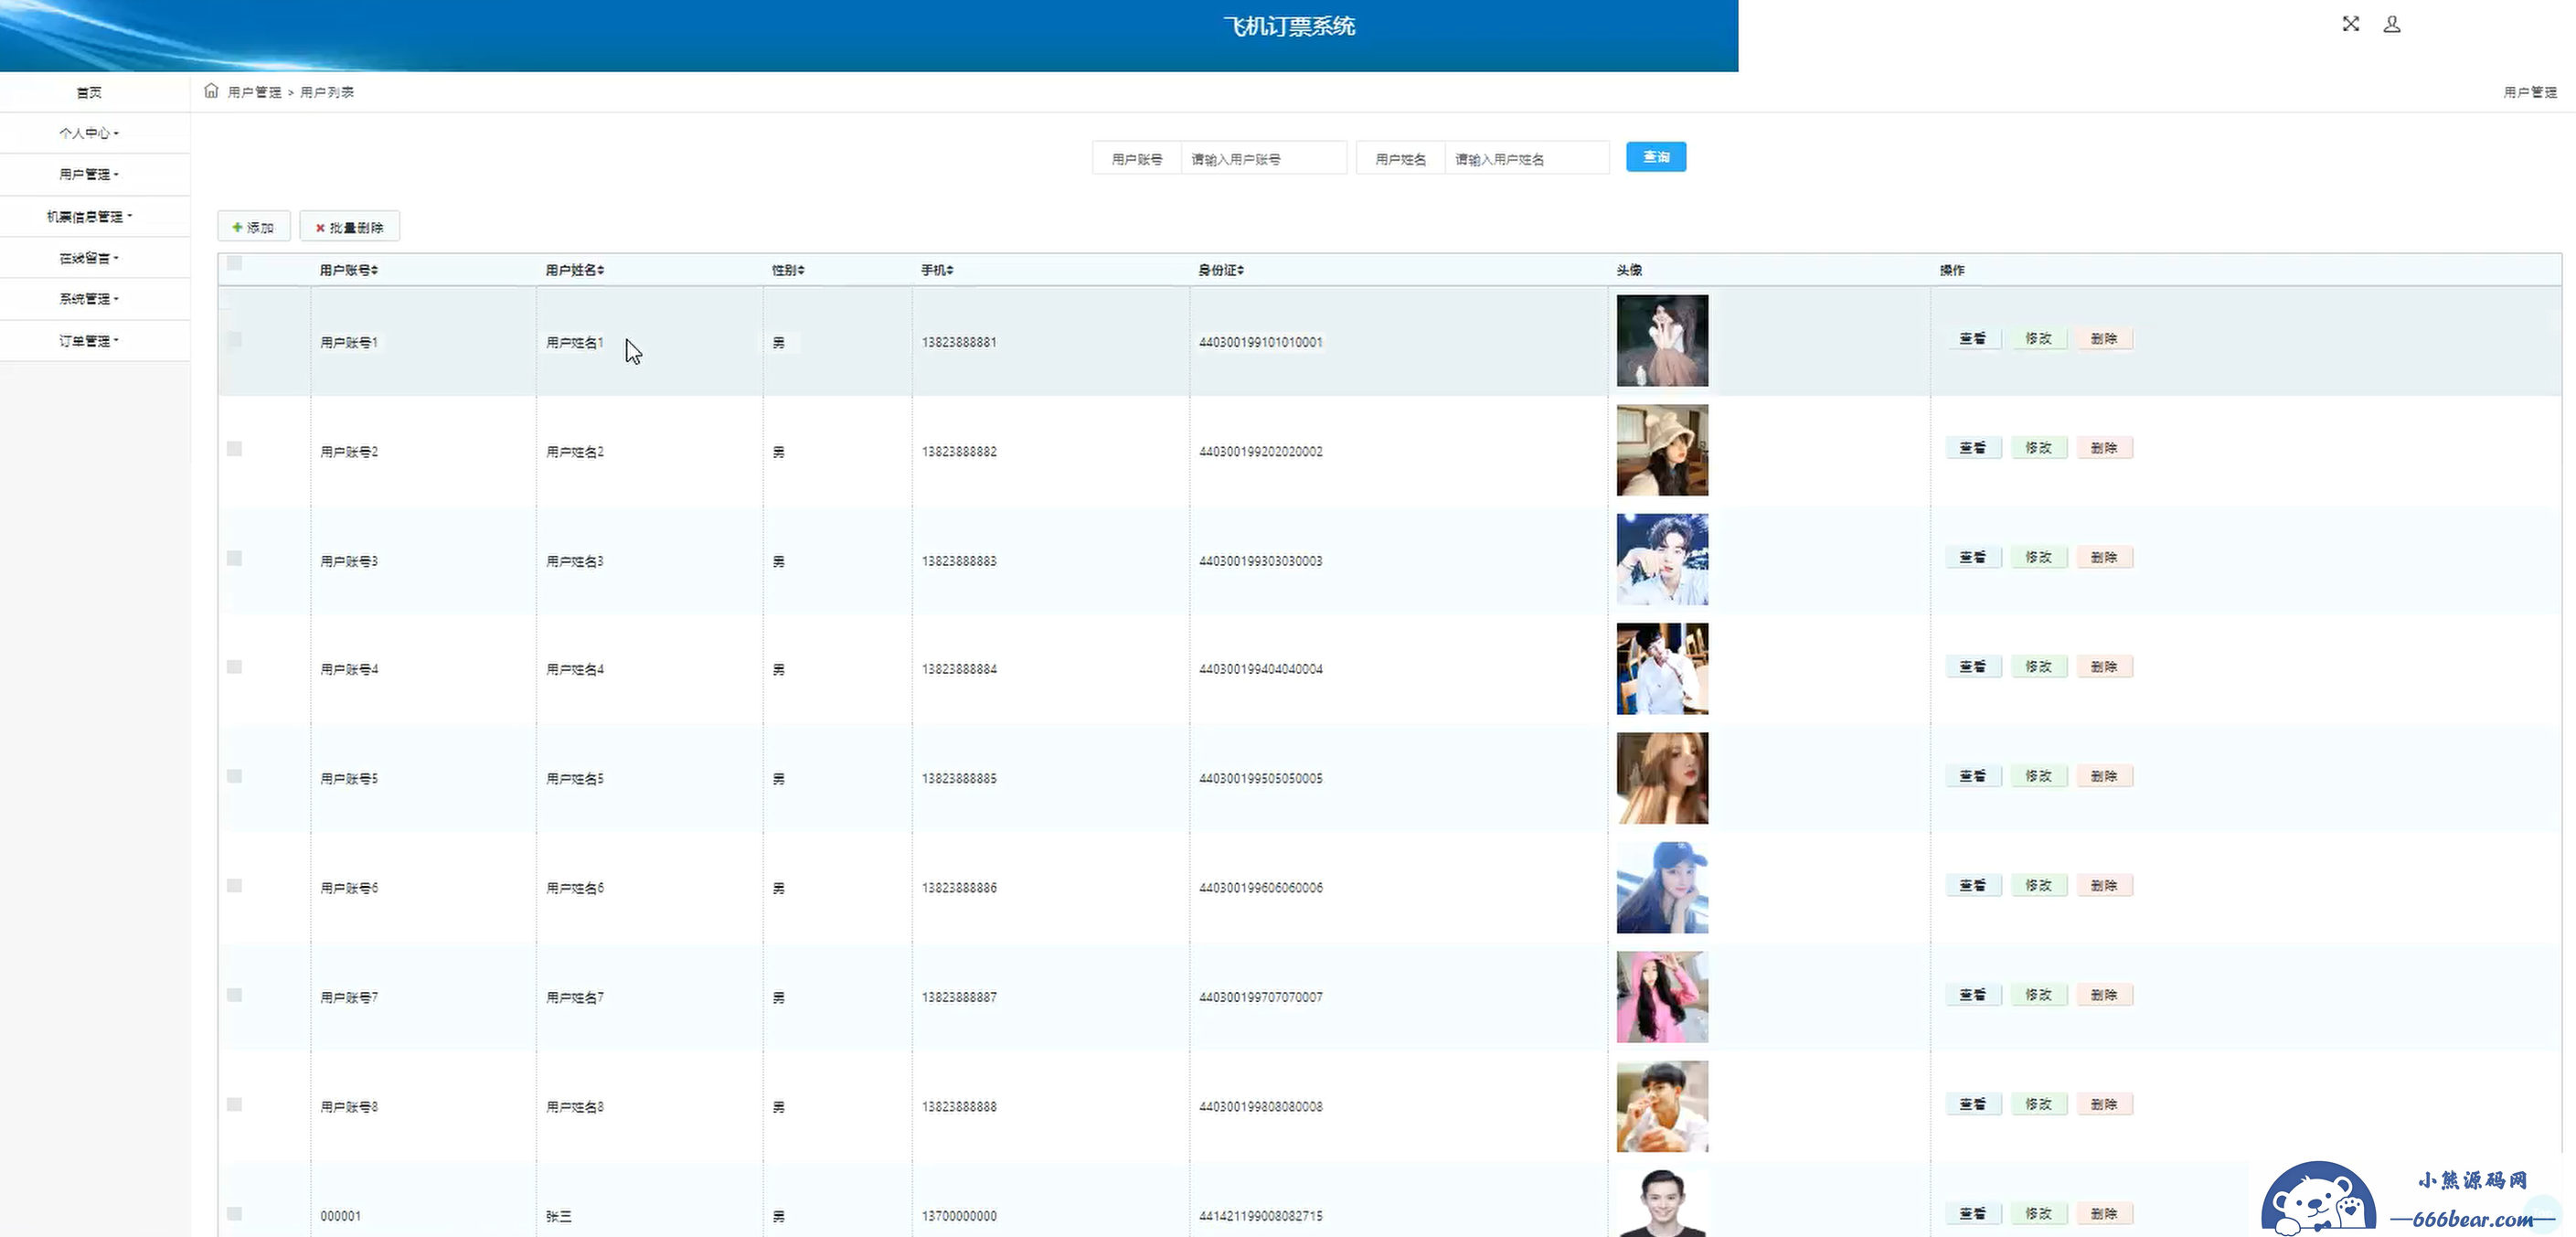Open avatar thumbnail of 用户账号6
2576x1237 pixels.
point(1662,887)
